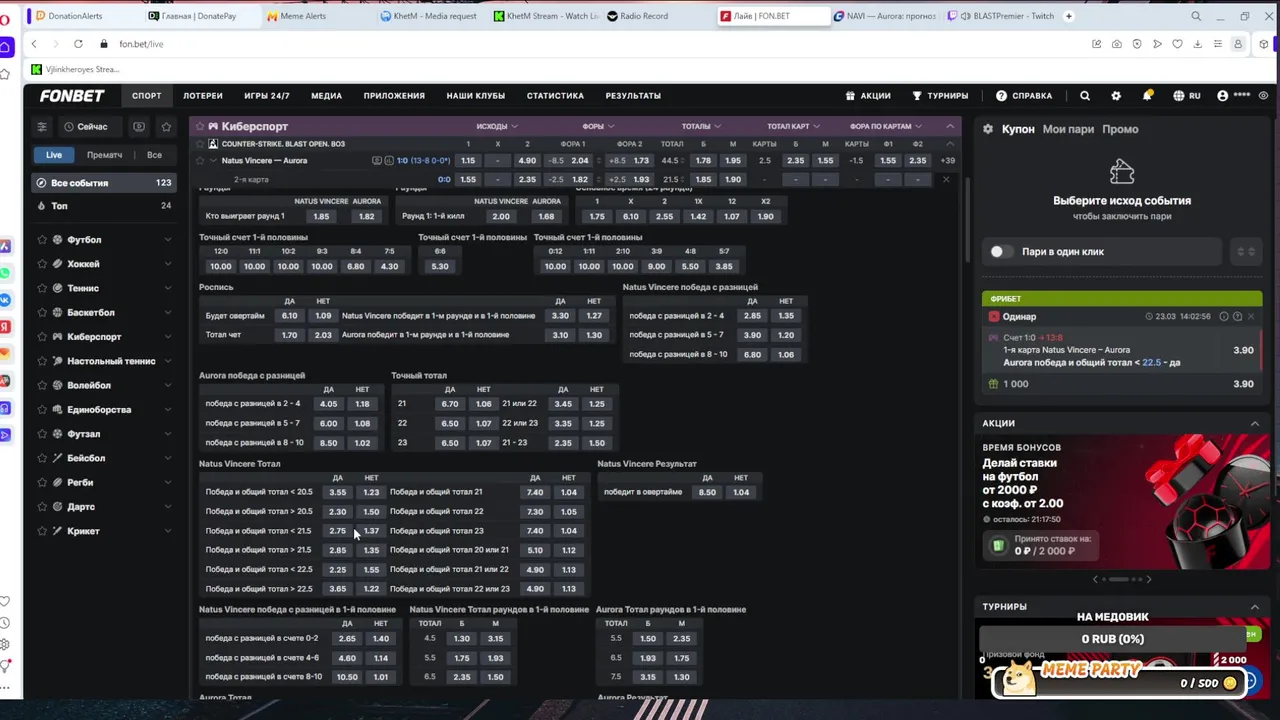Switch to Промо tab

1120,129
